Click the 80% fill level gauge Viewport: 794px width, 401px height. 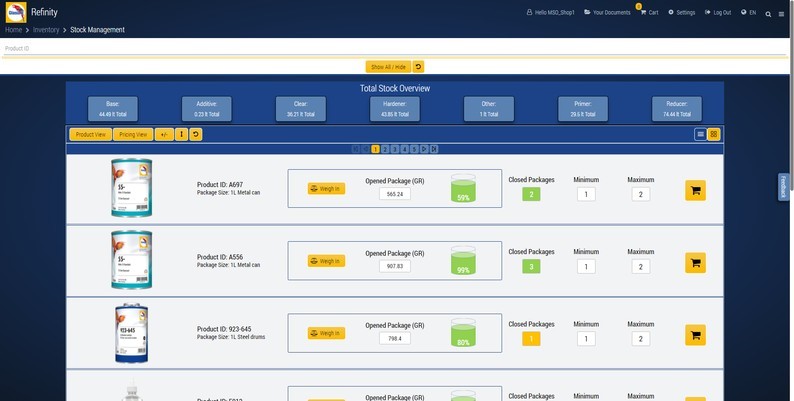tap(463, 333)
